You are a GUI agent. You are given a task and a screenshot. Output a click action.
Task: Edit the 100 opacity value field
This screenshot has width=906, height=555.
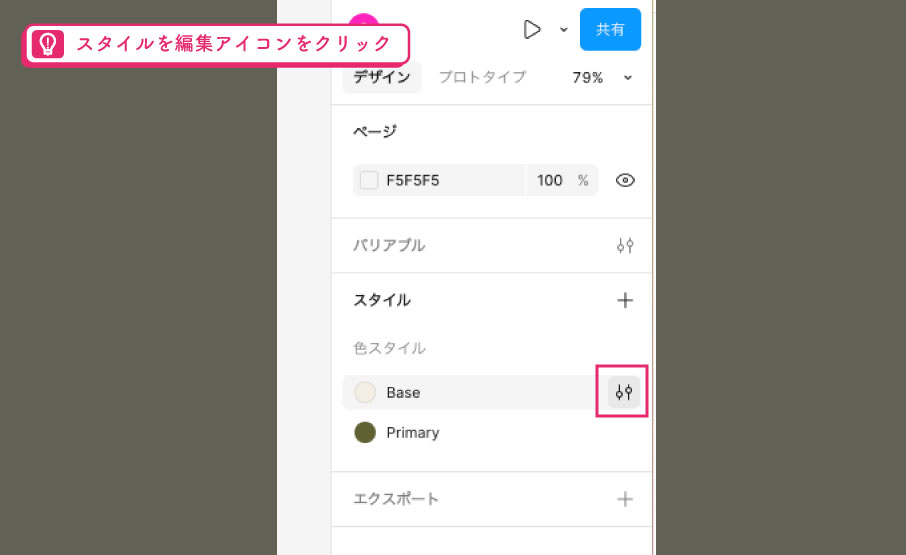point(549,181)
